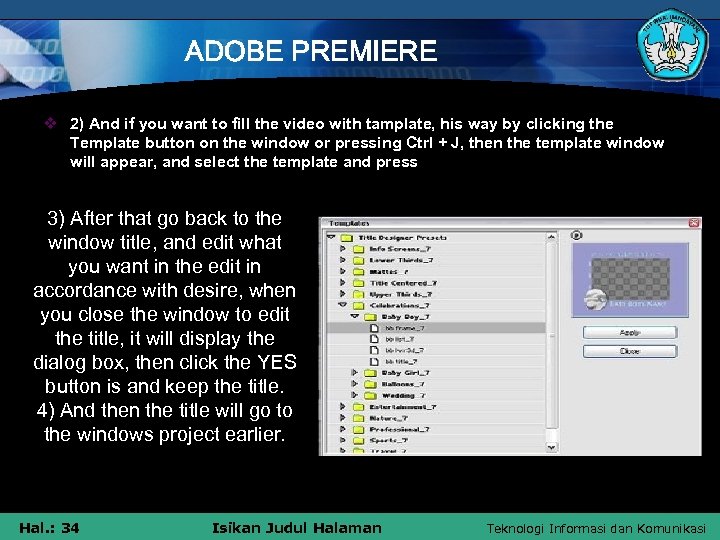Click the template list vertical scrollbar track
The width and height of the screenshot is (720, 540).
pyautogui.click(x=551, y=342)
